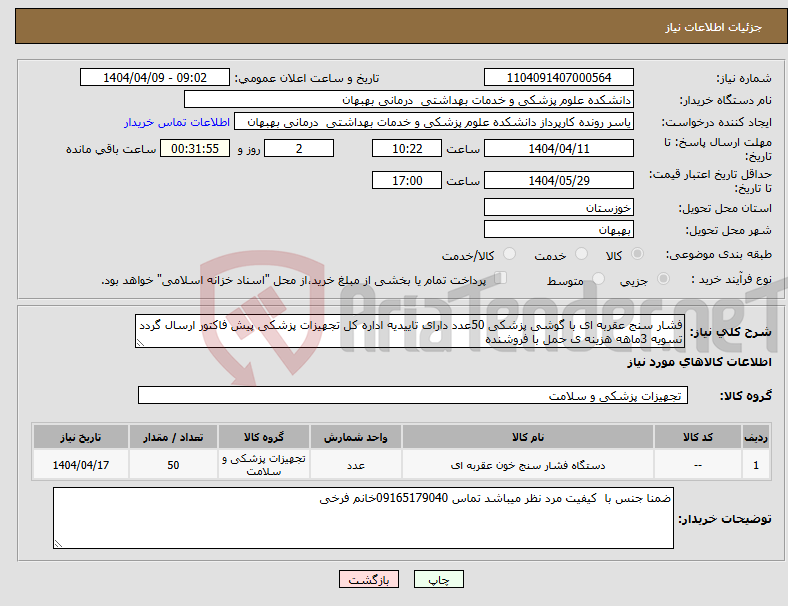Select the جزیی purchase type radio
Image resolution: width=788 pixels, height=606 pixels.
[663, 279]
